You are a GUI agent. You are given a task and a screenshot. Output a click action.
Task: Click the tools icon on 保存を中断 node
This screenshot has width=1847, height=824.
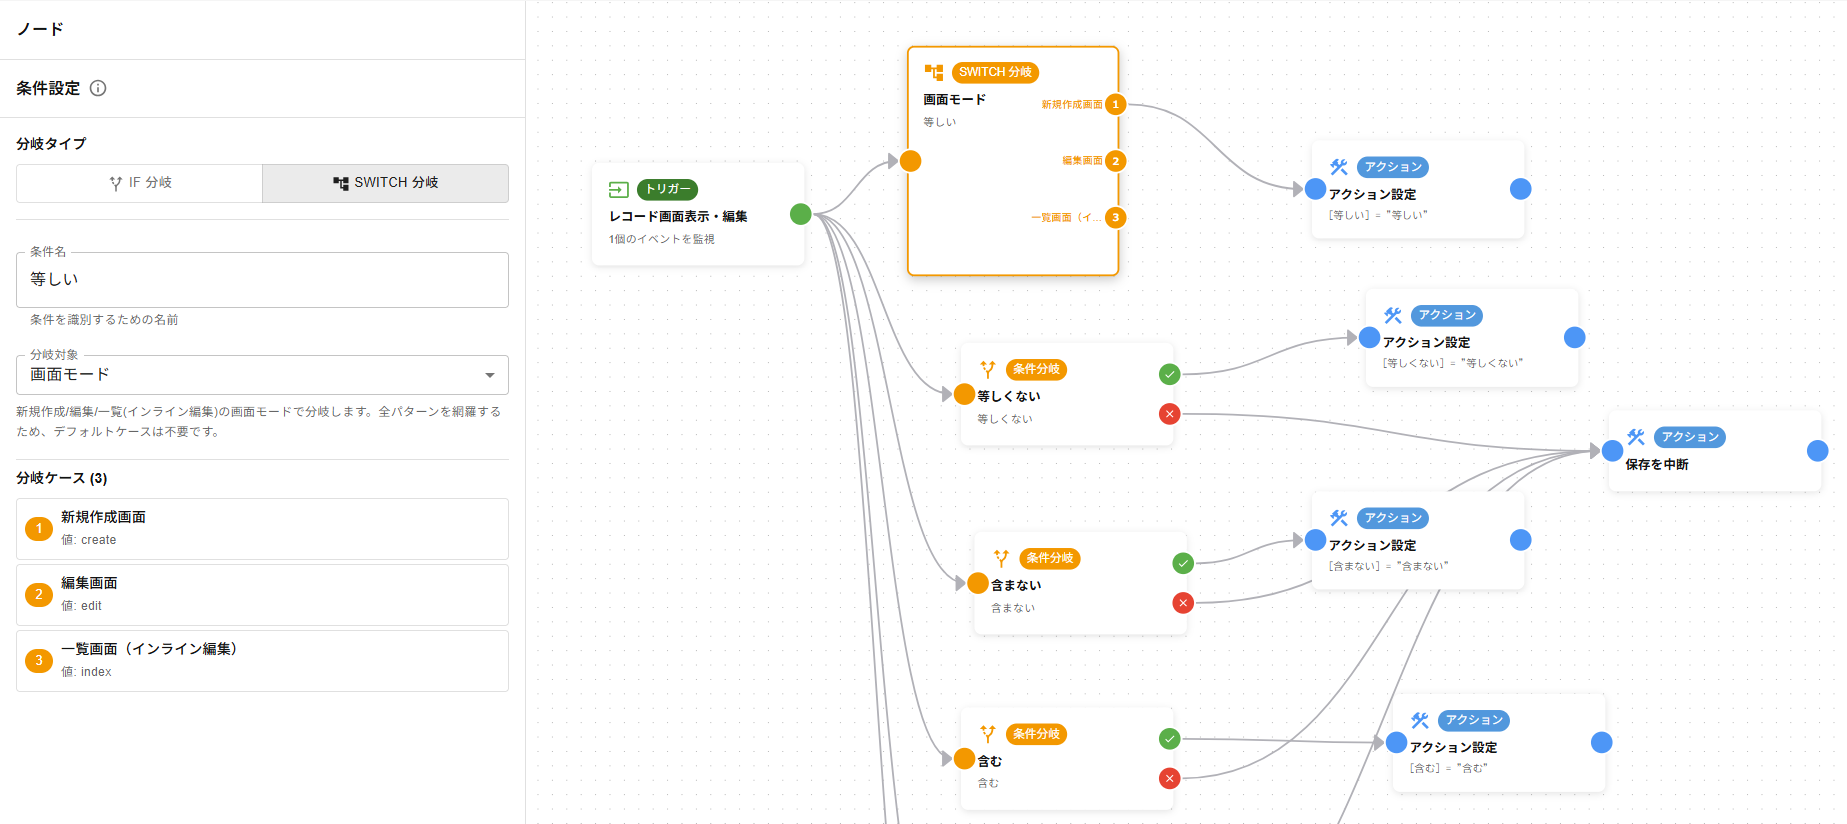(x=1636, y=437)
